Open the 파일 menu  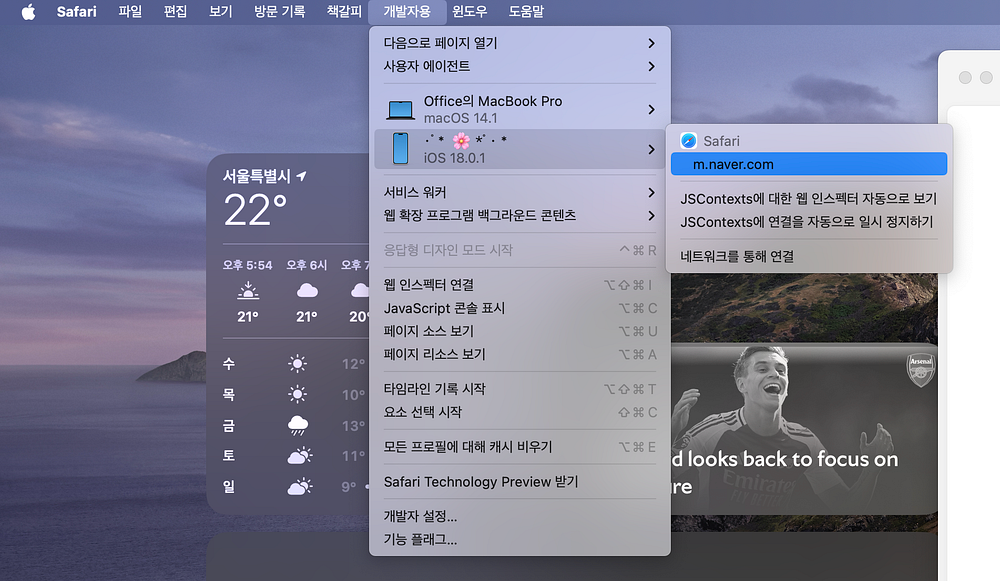click(130, 11)
